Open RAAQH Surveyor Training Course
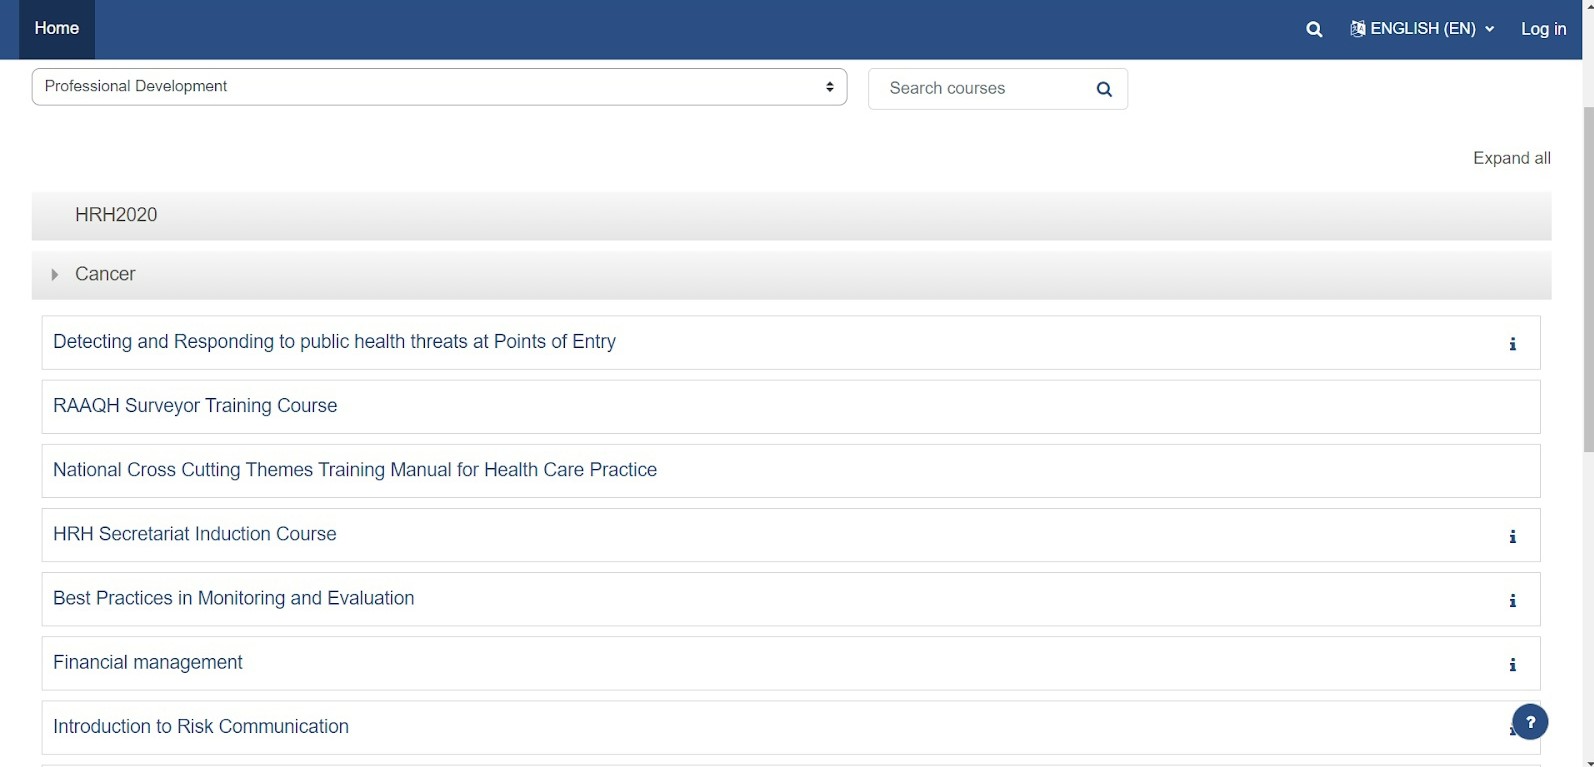 click(x=195, y=406)
